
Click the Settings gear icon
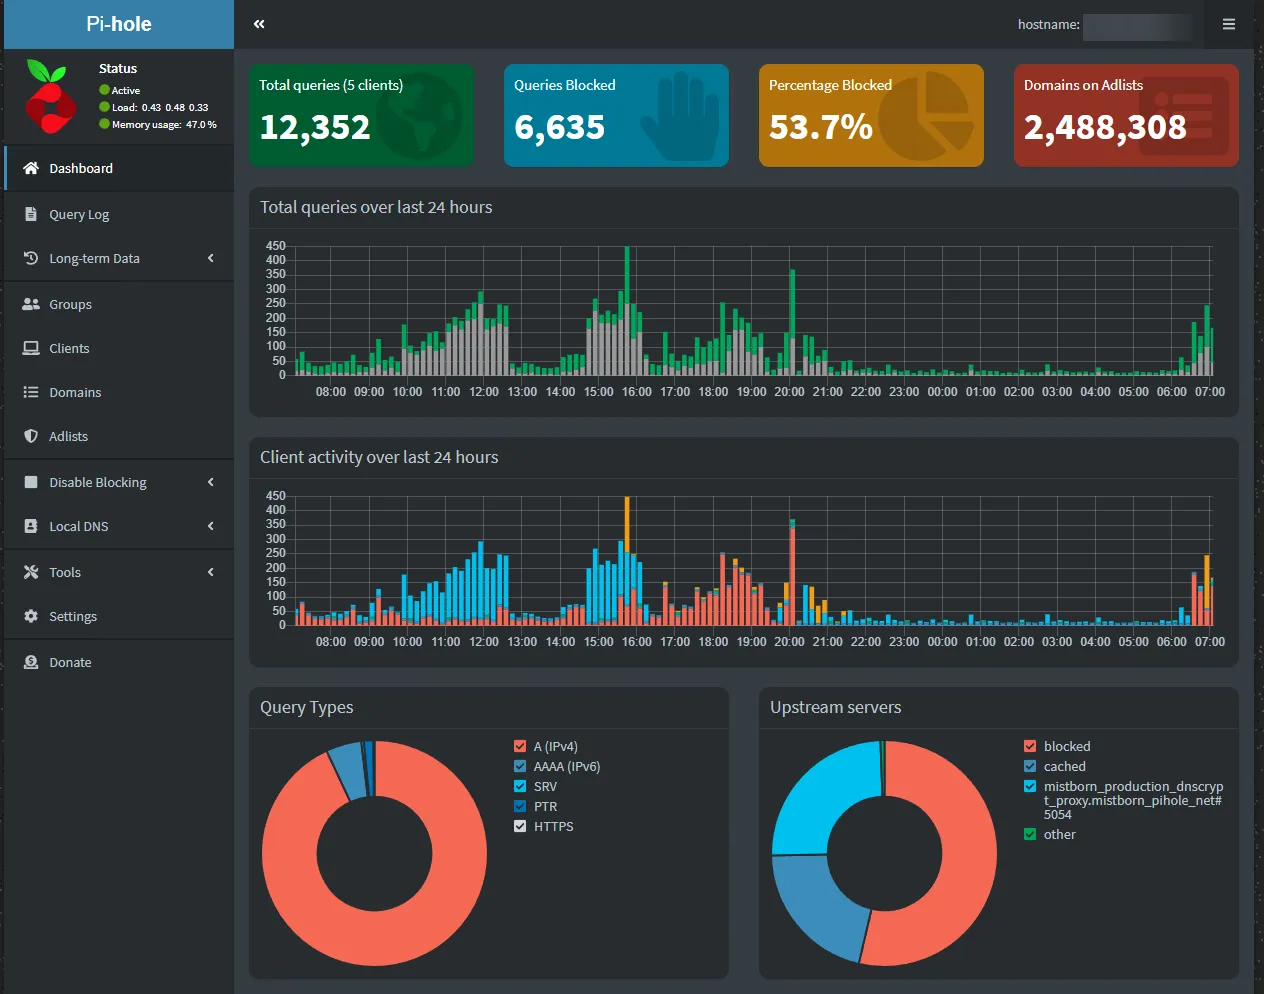coord(31,616)
